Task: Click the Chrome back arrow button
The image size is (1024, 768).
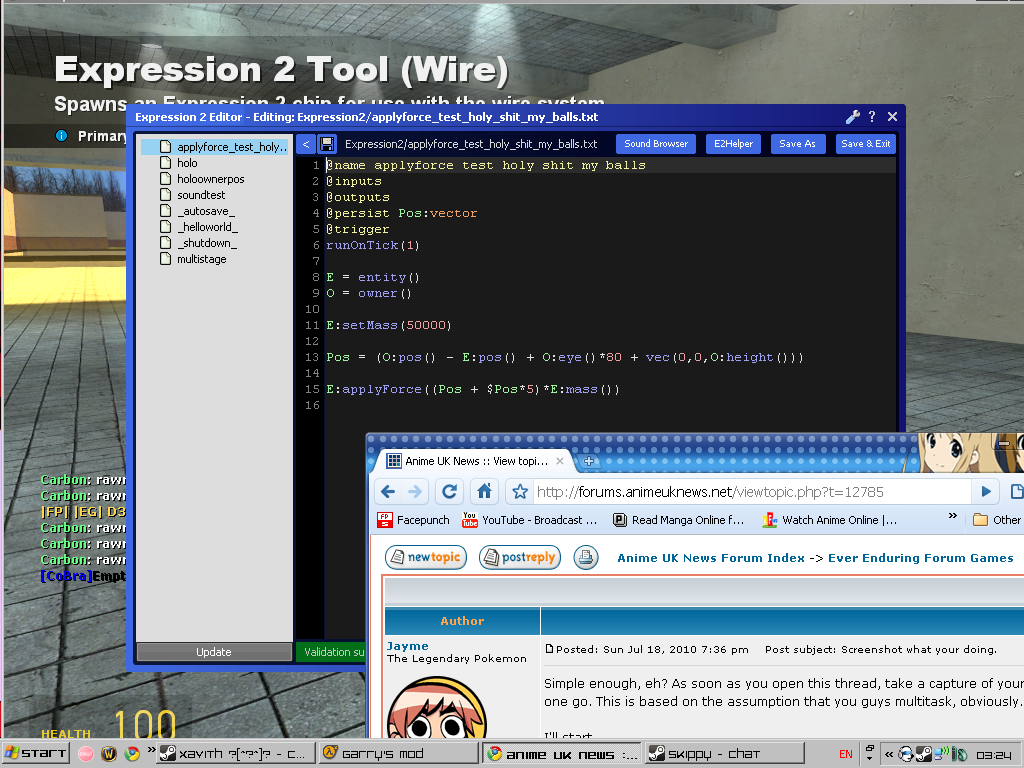Action: tap(388, 491)
